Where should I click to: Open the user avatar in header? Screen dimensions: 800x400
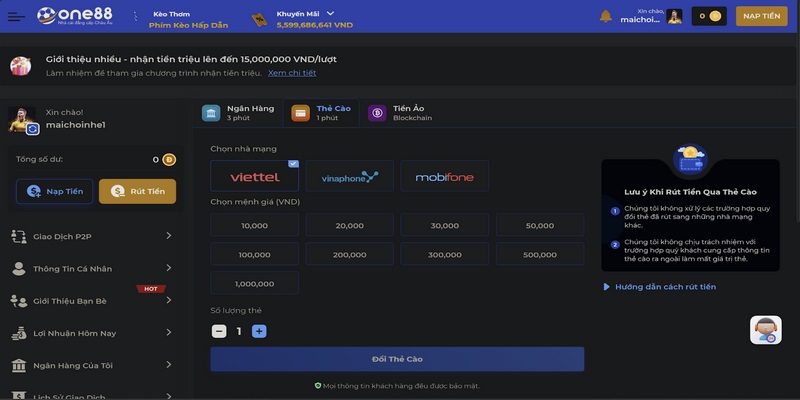click(674, 16)
